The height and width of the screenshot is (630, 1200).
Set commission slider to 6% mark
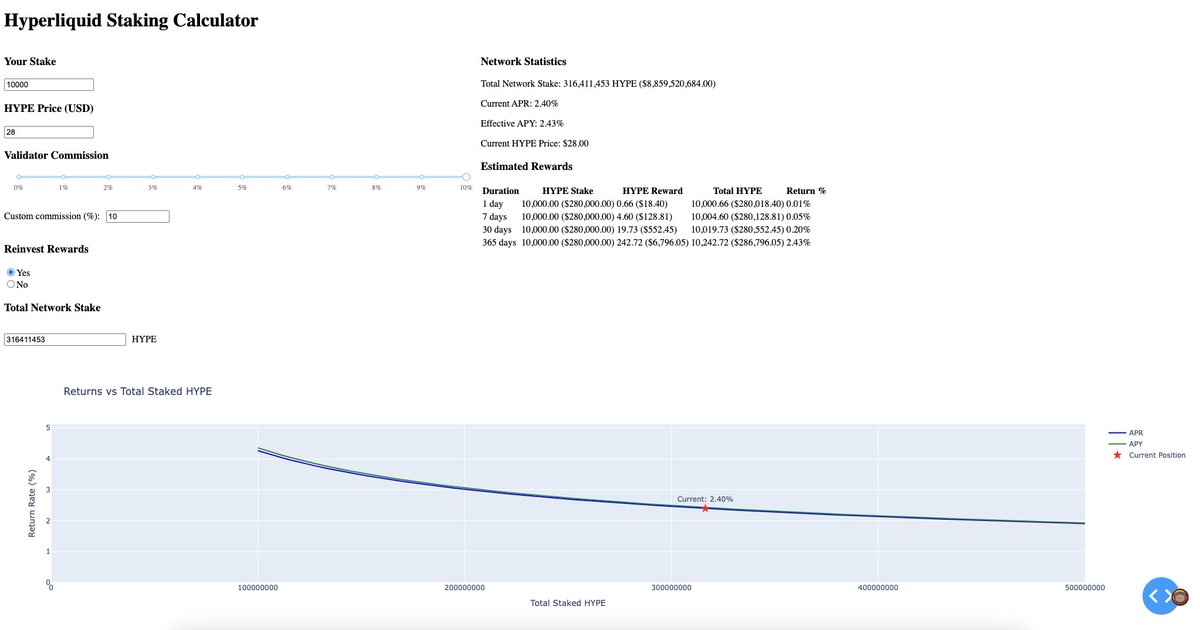click(x=287, y=177)
